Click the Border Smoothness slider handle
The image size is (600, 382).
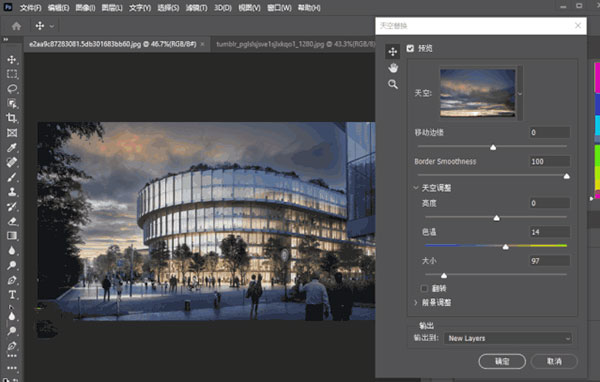566,176
